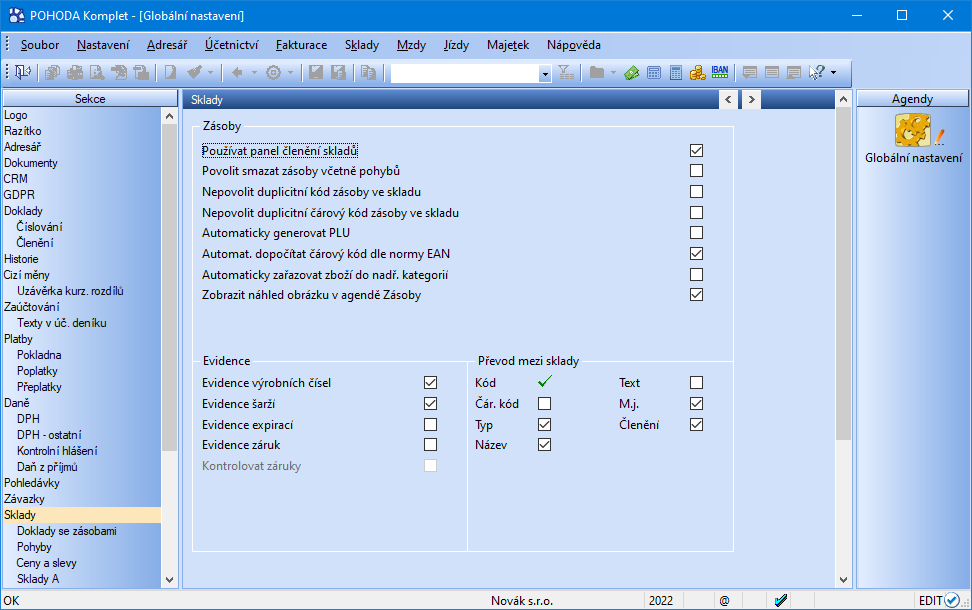
Task: Enable Povolit smazat zásoby včetně pohybů
Action: (696, 170)
